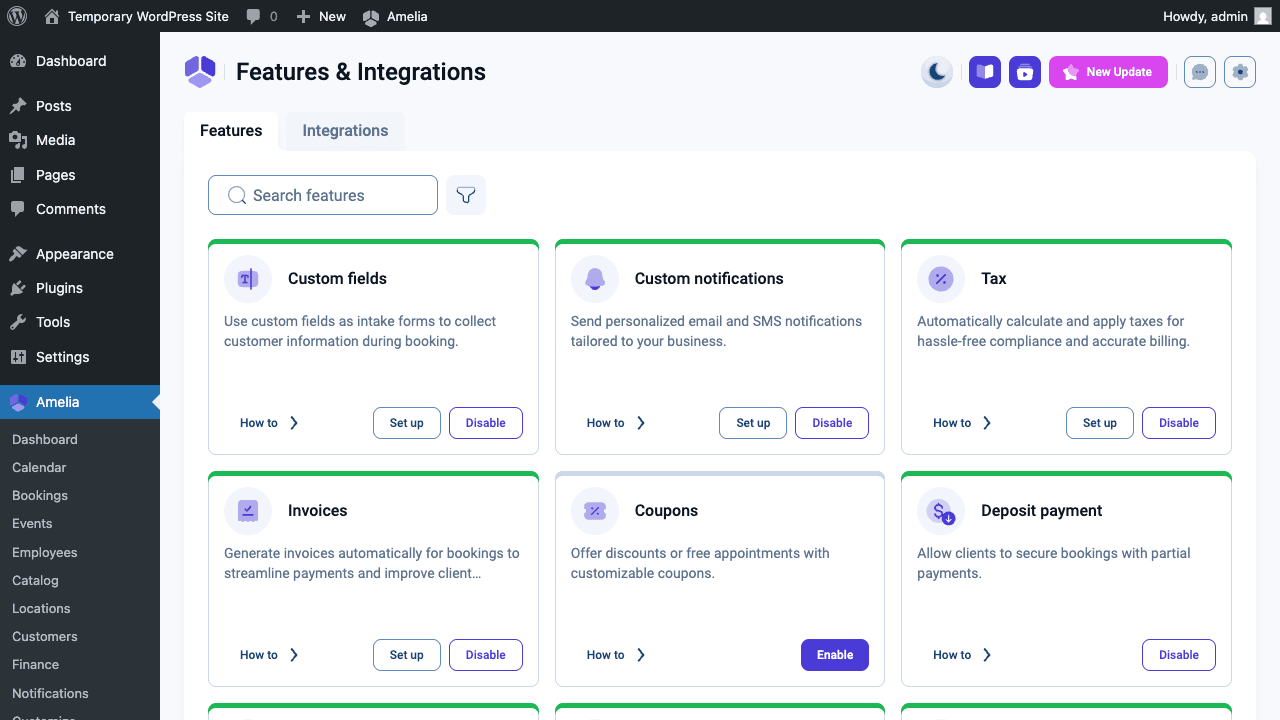Viewport: 1280px width, 720px height.
Task: Click the Invoices card icon
Action: click(248, 511)
